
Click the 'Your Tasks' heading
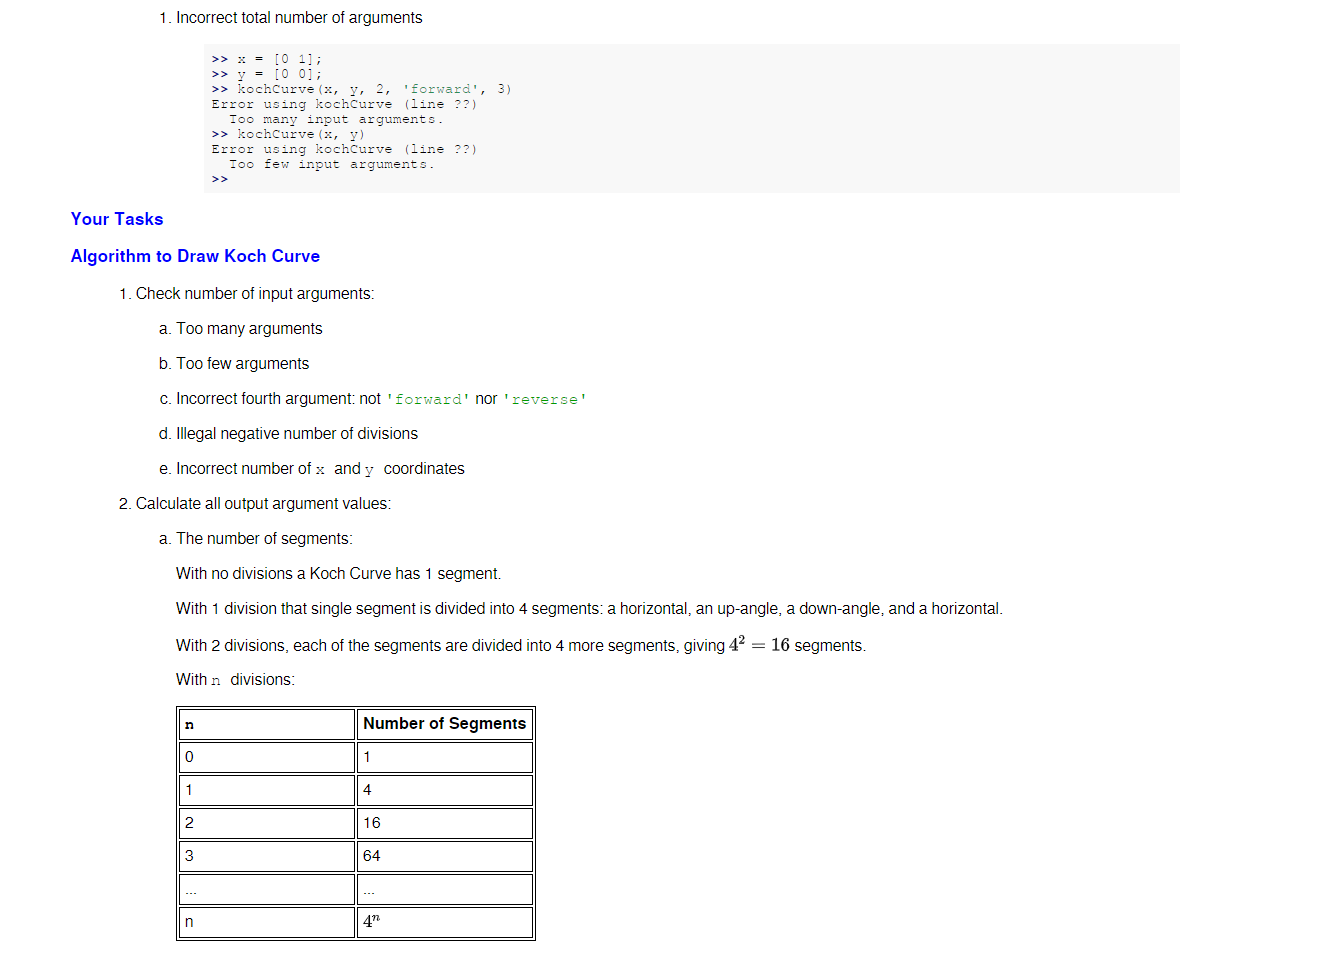pyautogui.click(x=117, y=219)
